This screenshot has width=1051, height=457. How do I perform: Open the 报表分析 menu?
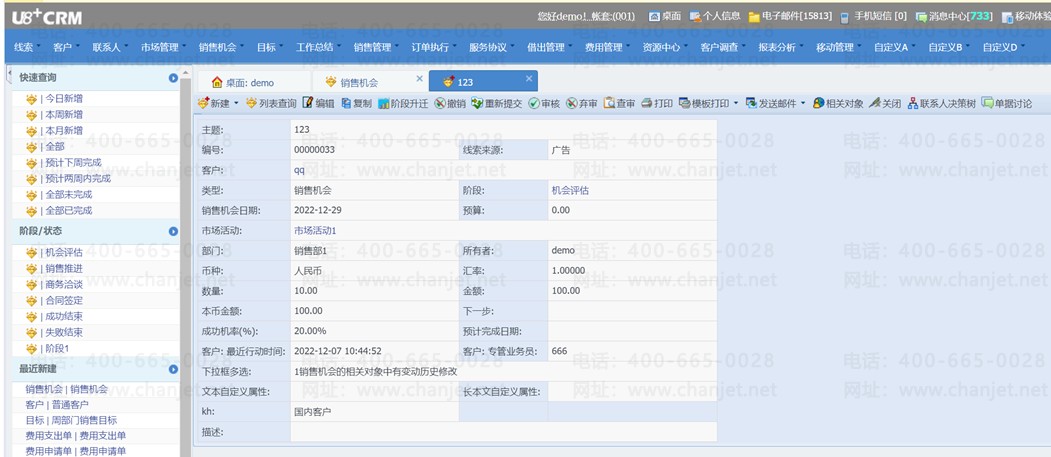point(781,48)
